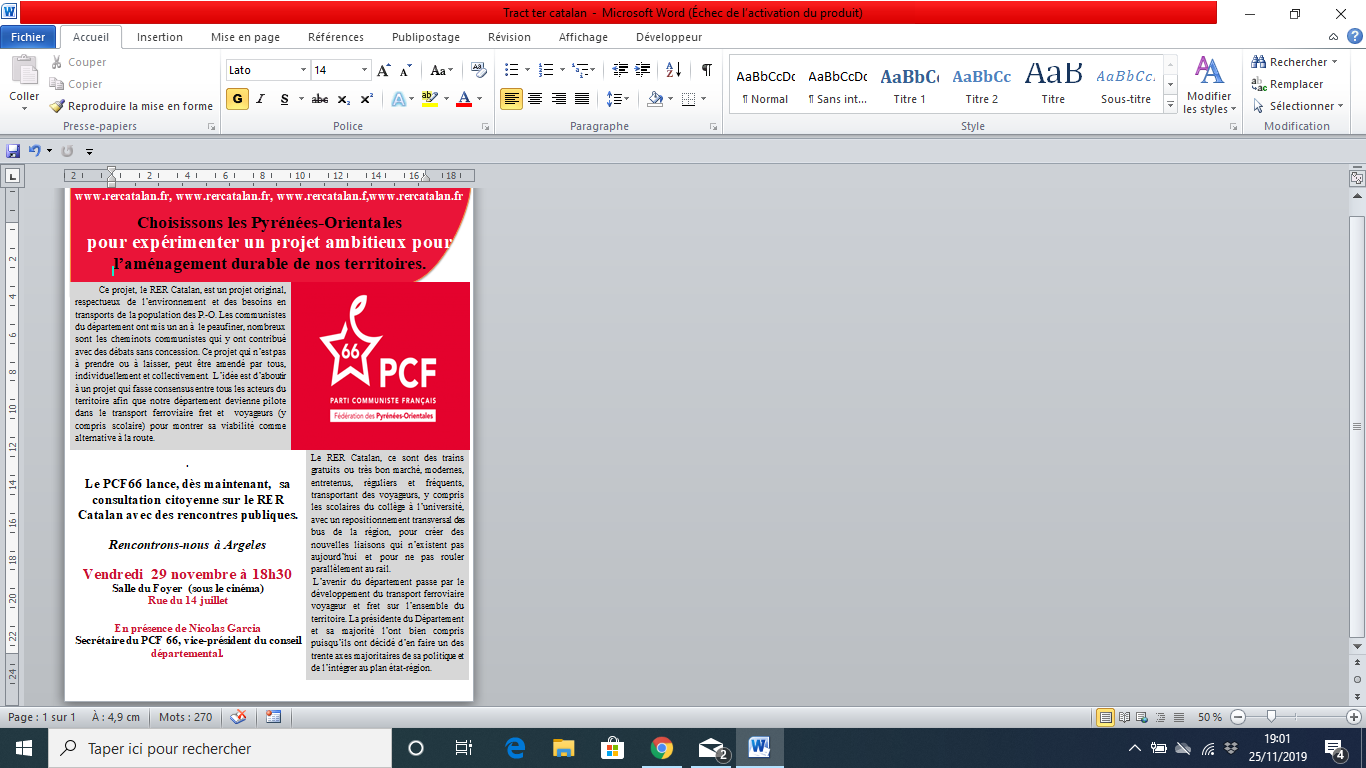Viewport: 1366px width, 768px height.
Task: Decrease paragraph indent
Action: 619,70
